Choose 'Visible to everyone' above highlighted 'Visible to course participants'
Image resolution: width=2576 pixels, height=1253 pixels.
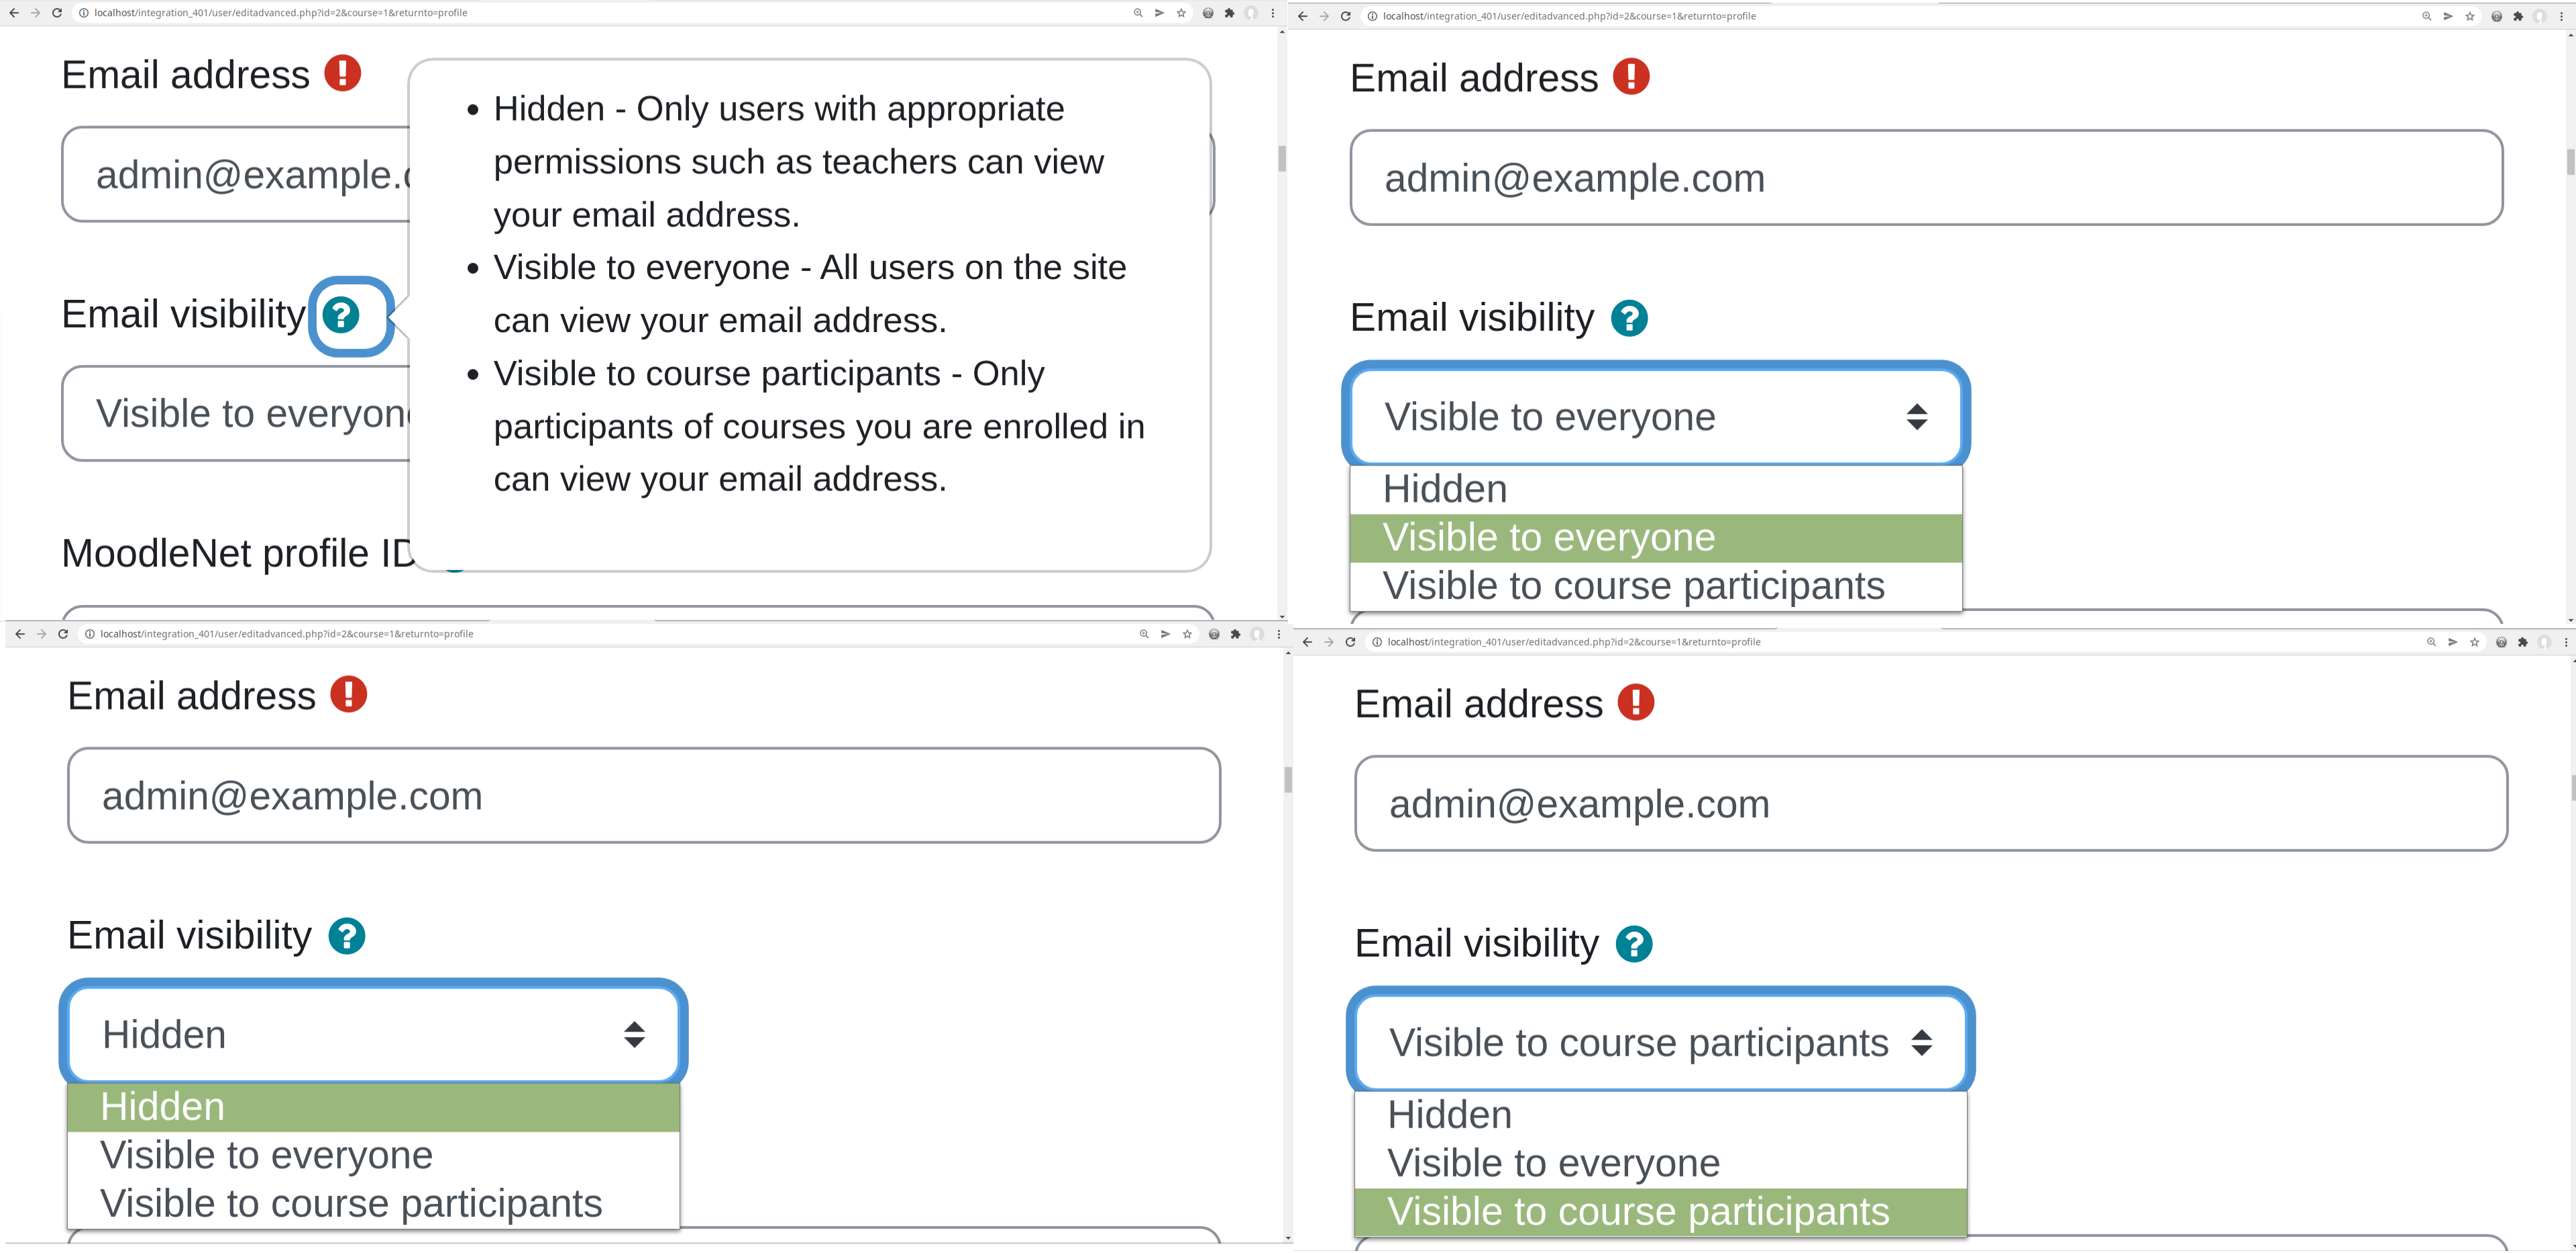coord(1661,1164)
